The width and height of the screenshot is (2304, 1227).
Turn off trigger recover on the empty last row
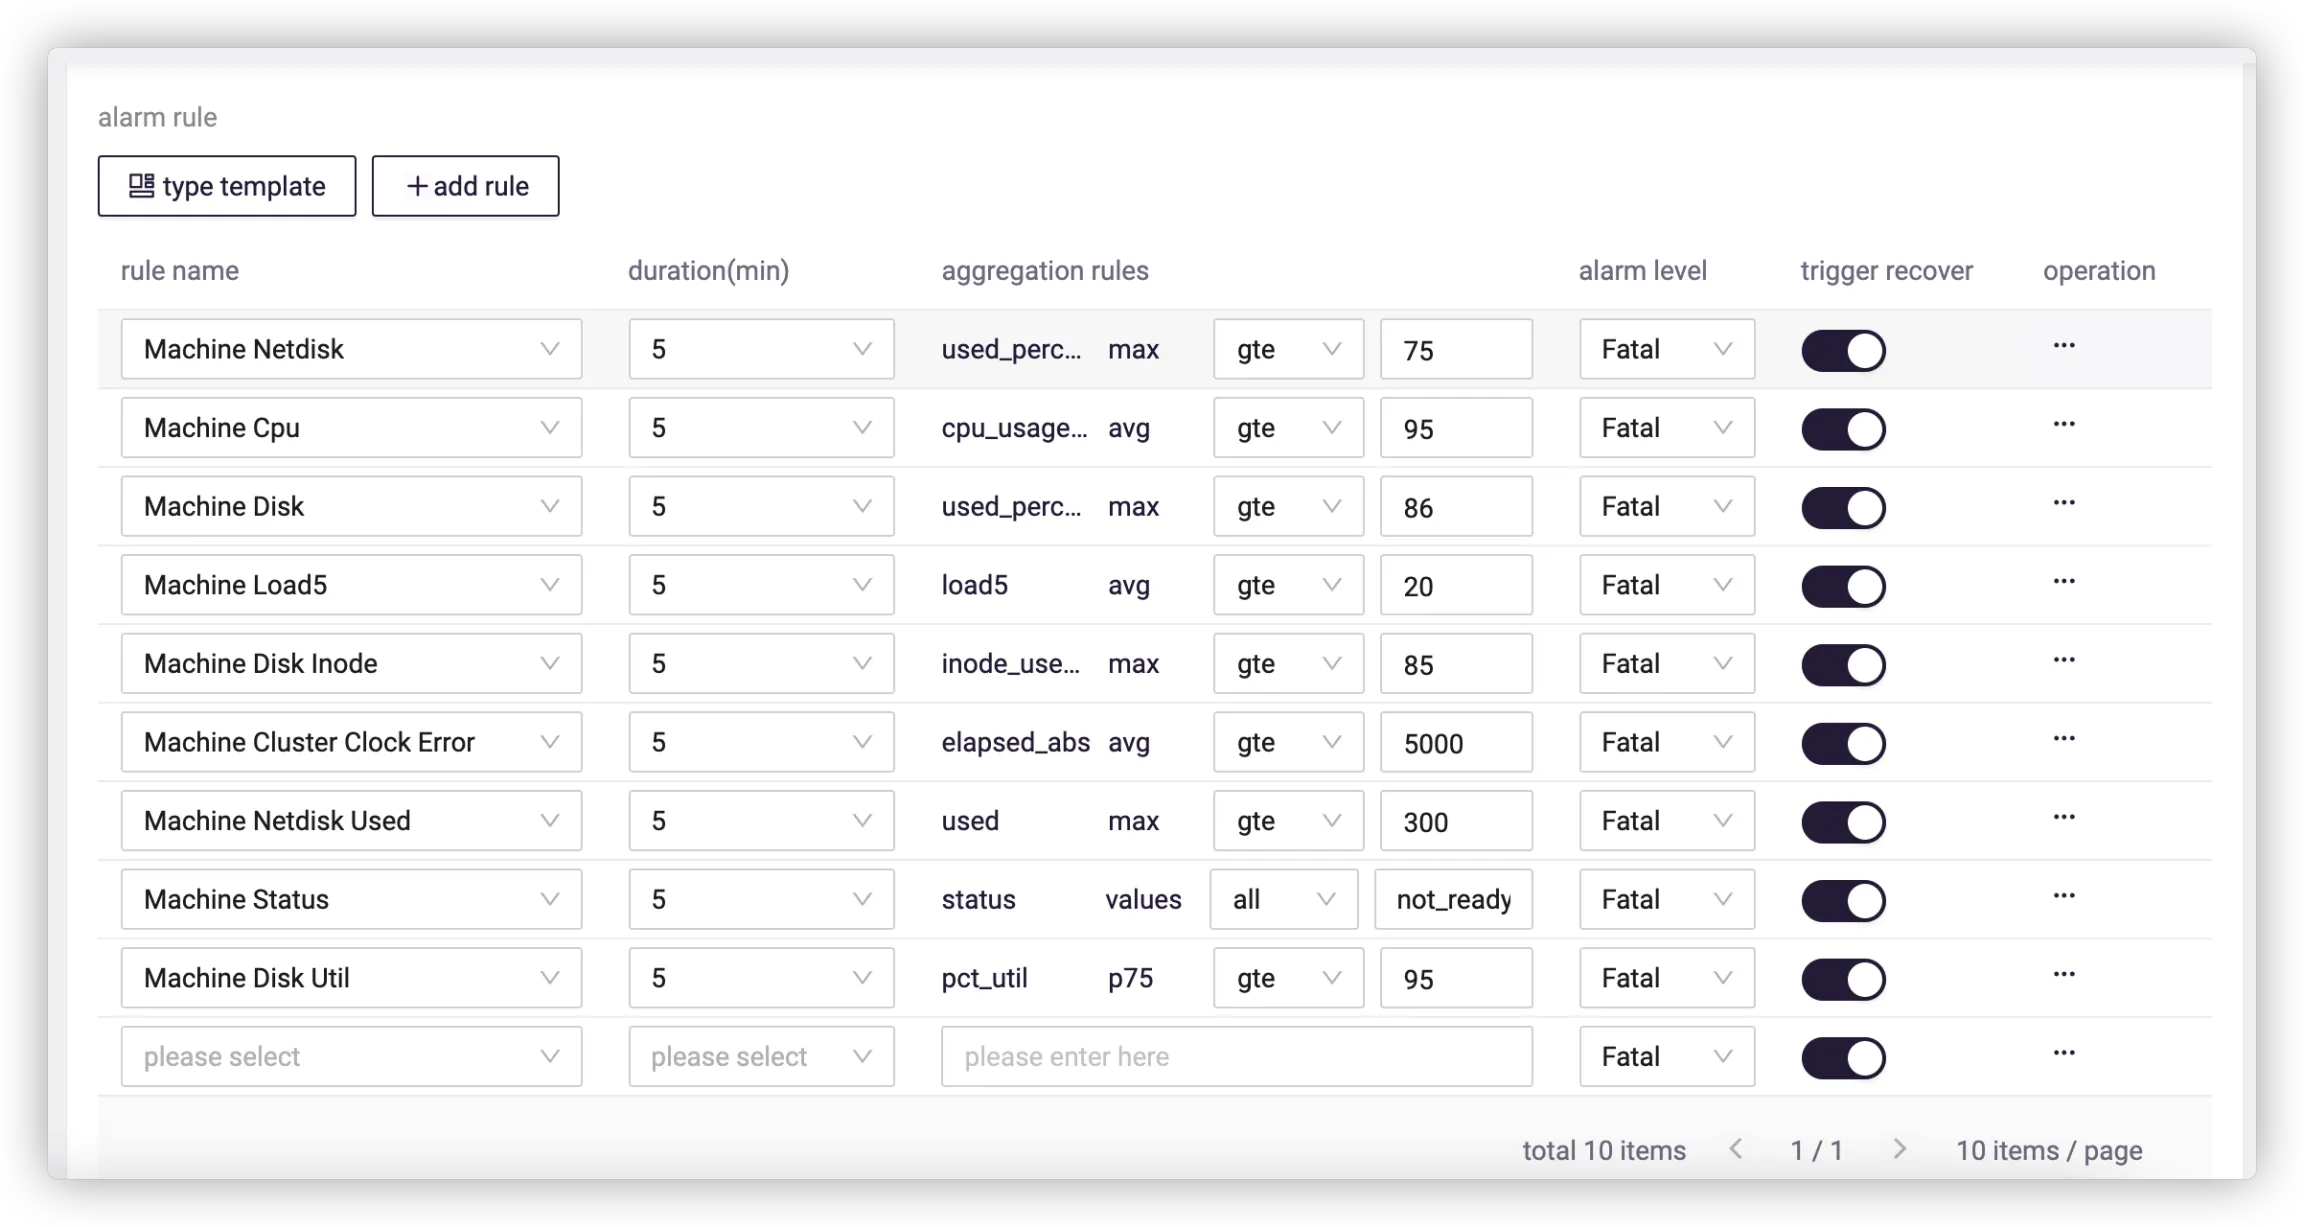tap(1843, 1058)
